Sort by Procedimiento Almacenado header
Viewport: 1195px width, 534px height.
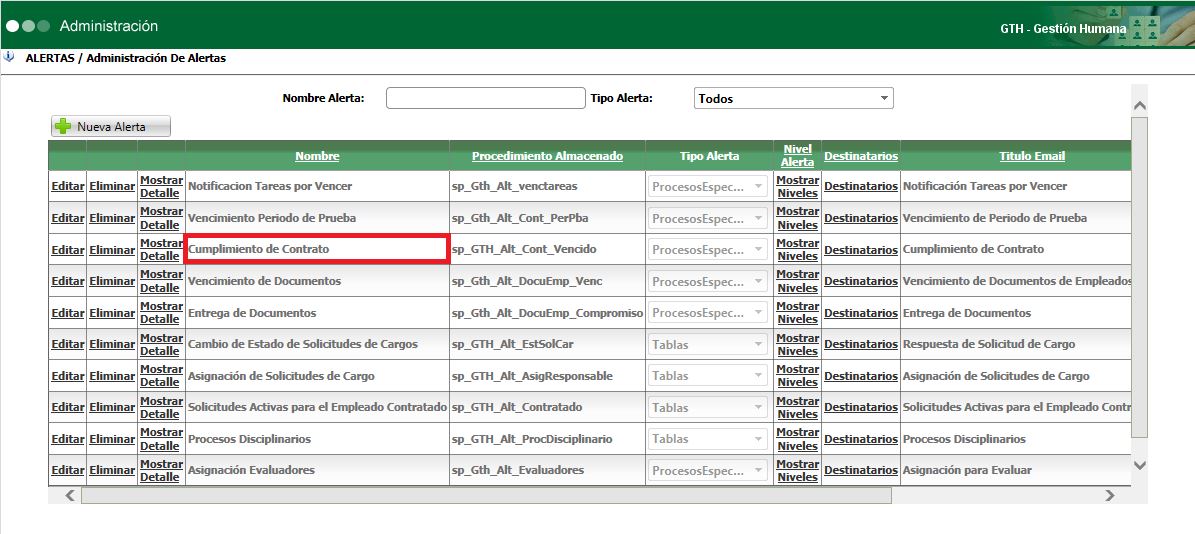click(x=547, y=156)
